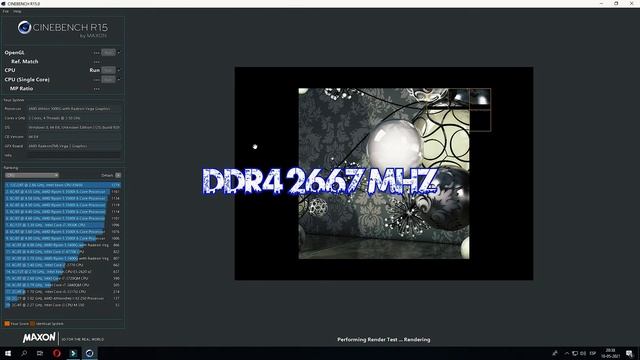The image size is (640, 360).
Task: Click the CB Version value field
Action: coord(74,137)
